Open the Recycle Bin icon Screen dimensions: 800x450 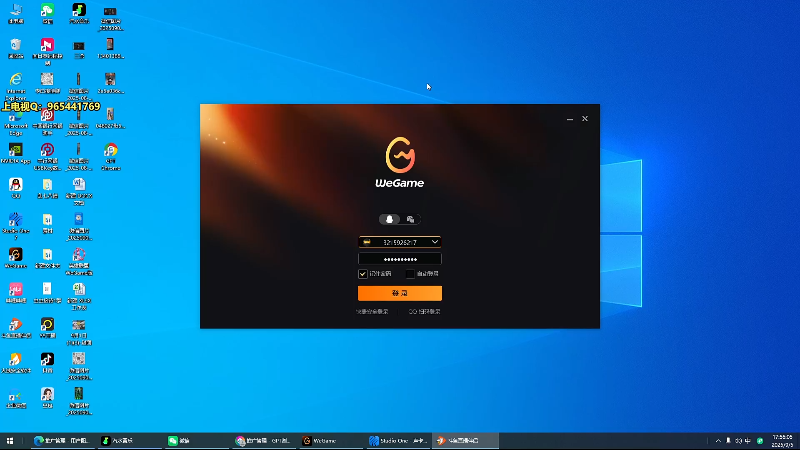tap(16, 48)
